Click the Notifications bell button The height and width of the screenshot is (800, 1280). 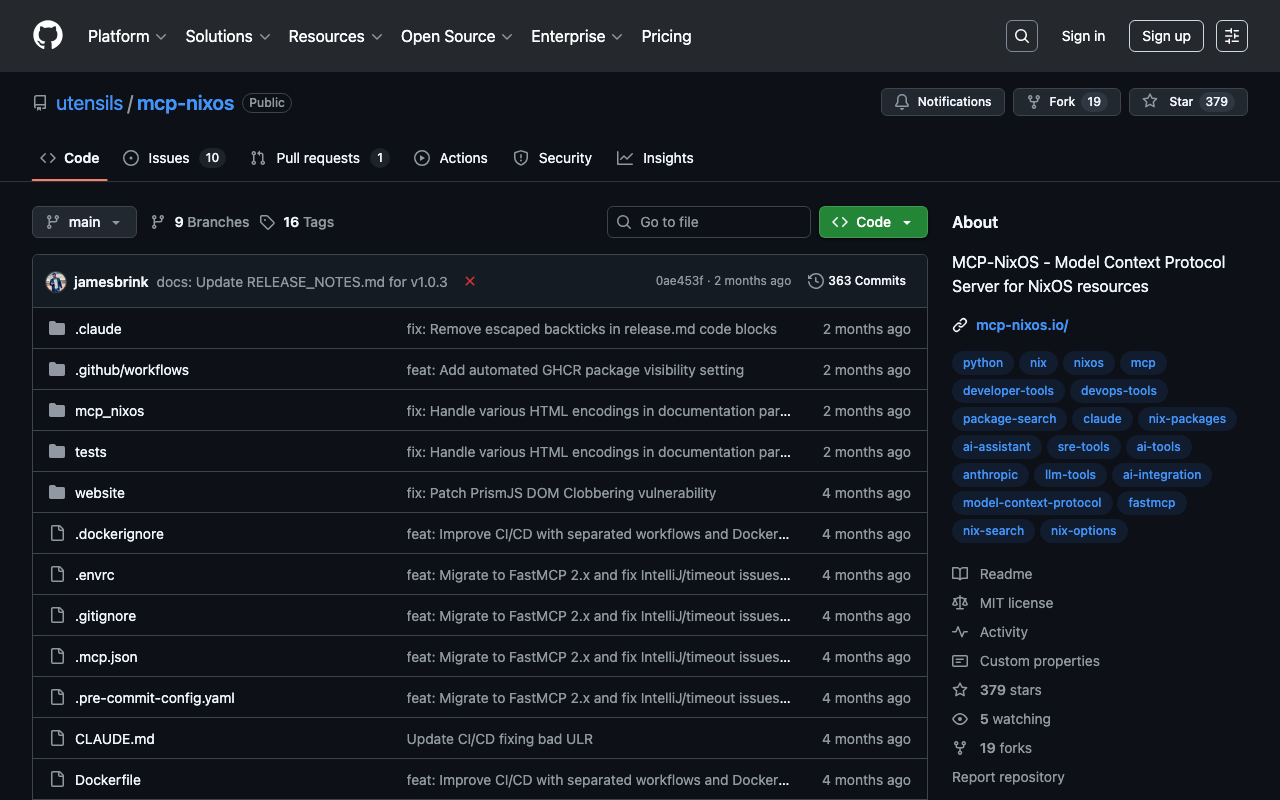[x=942, y=102]
